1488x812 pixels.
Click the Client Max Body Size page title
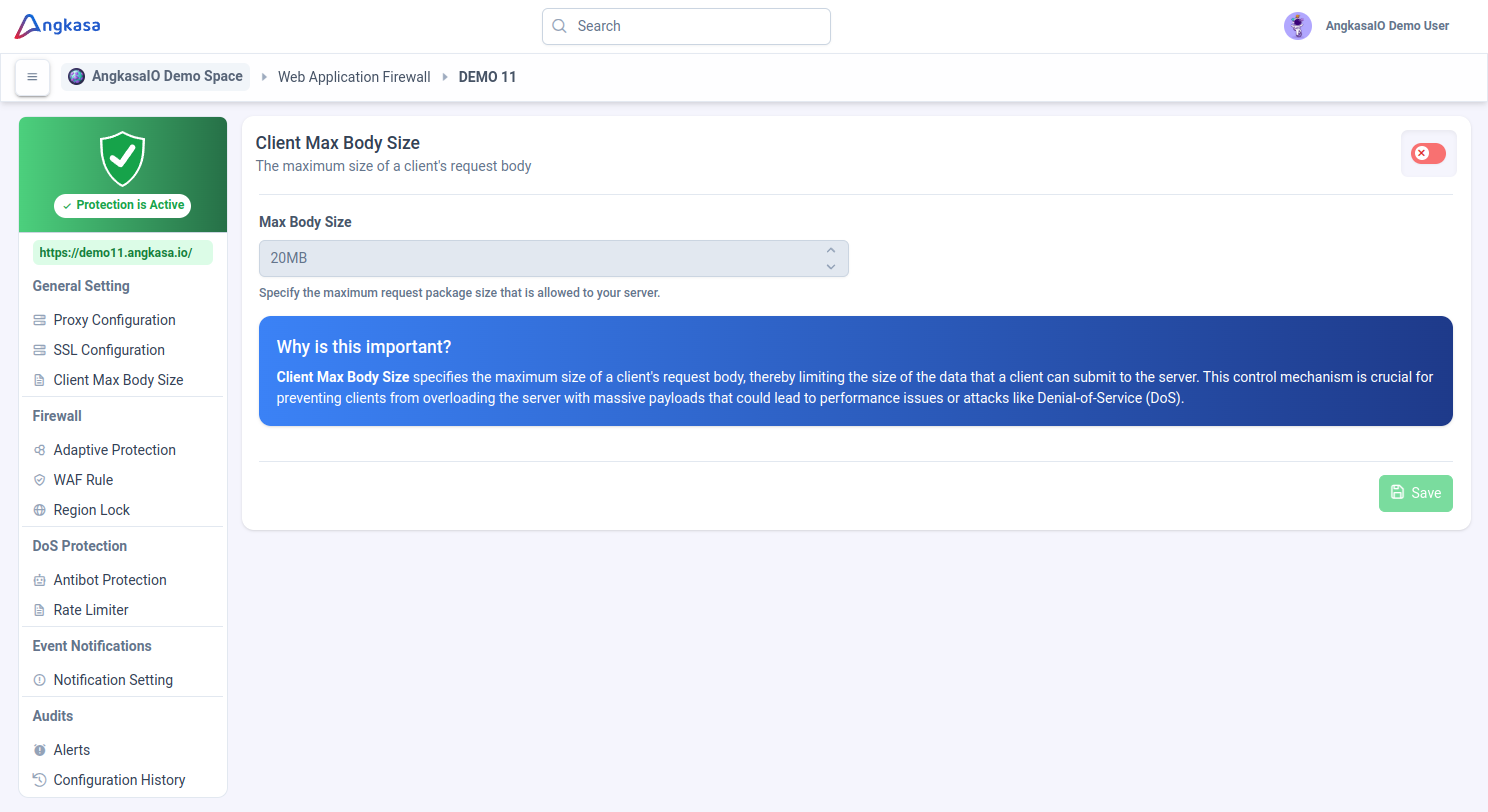338,143
